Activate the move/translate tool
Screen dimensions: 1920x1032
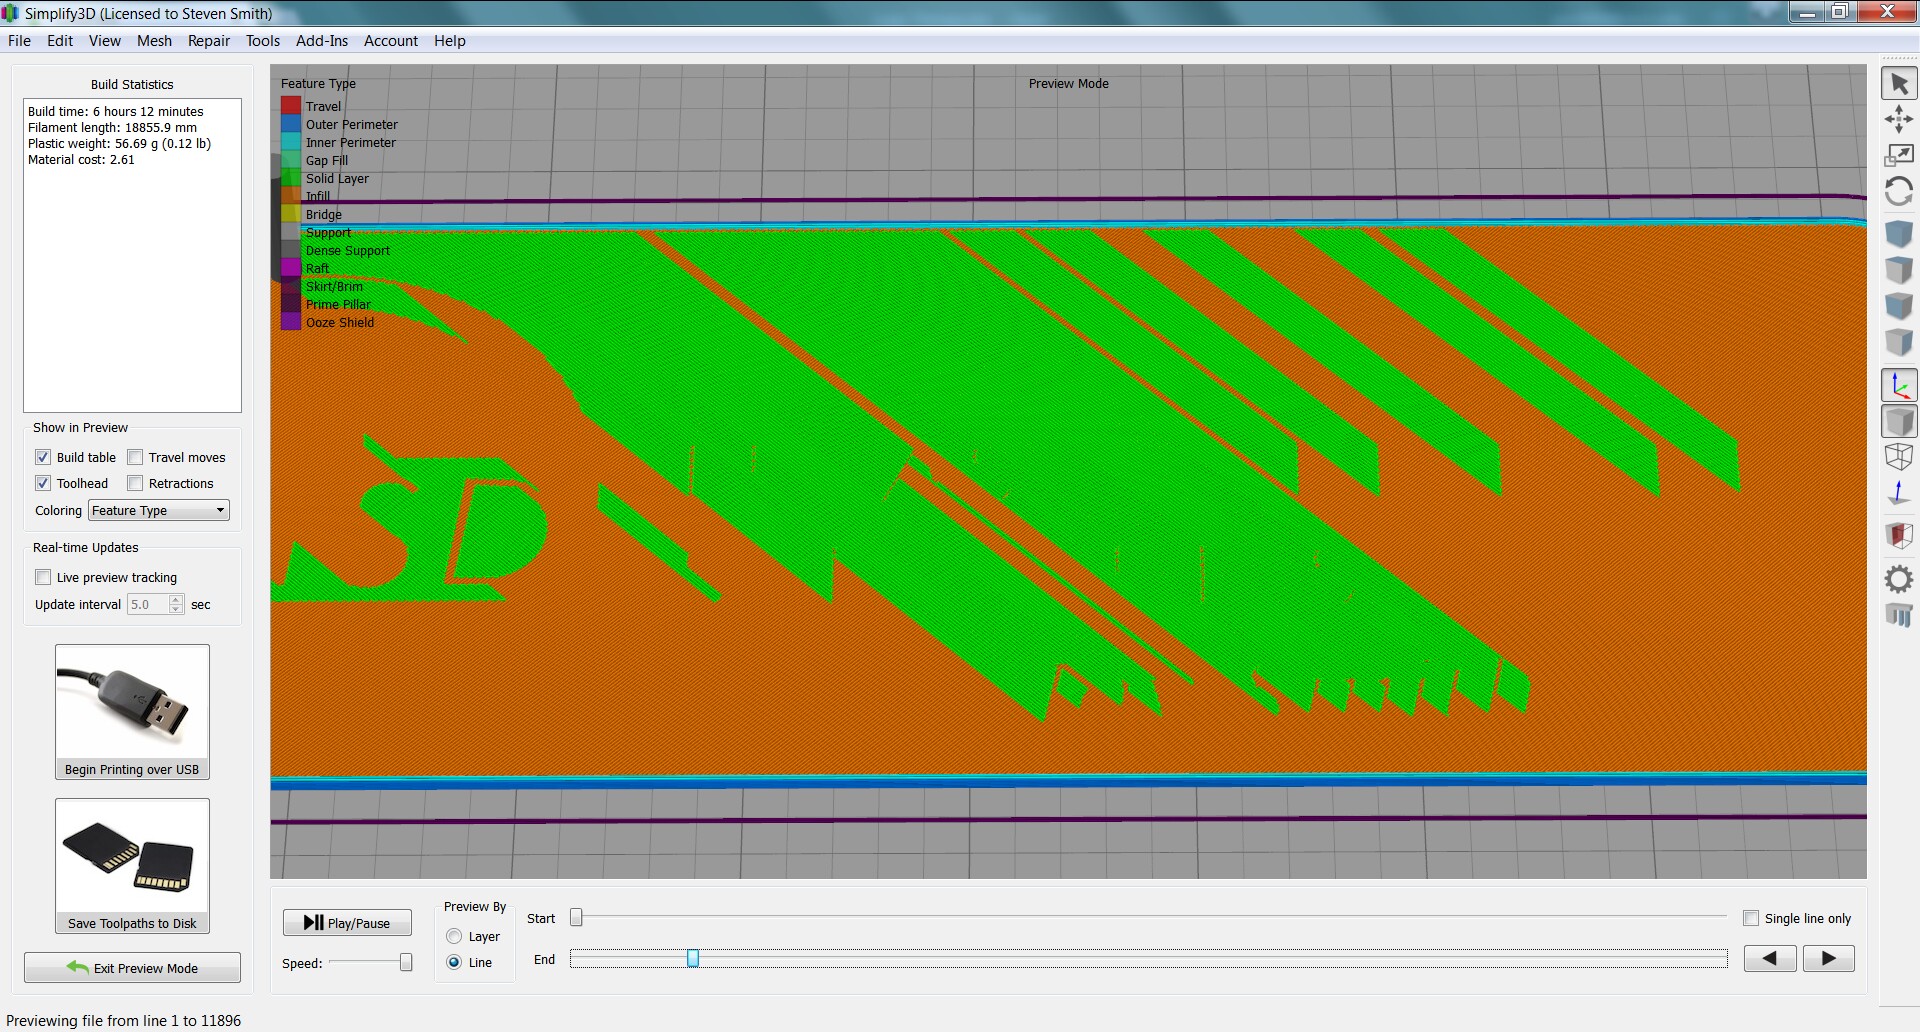1899,120
